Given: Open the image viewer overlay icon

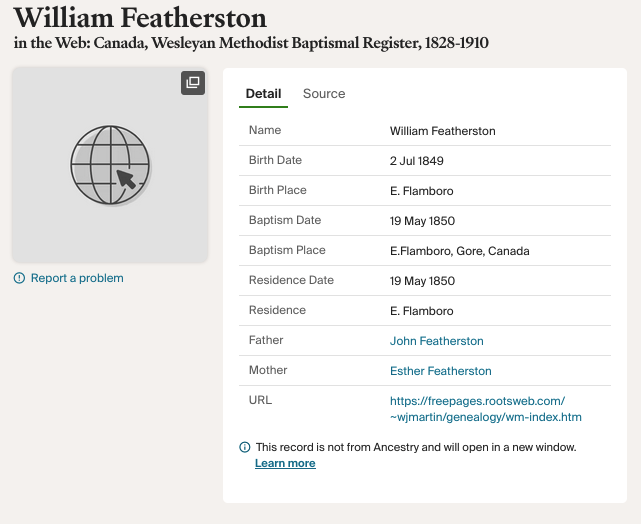Looking at the screenshot, I should [193, 83].
